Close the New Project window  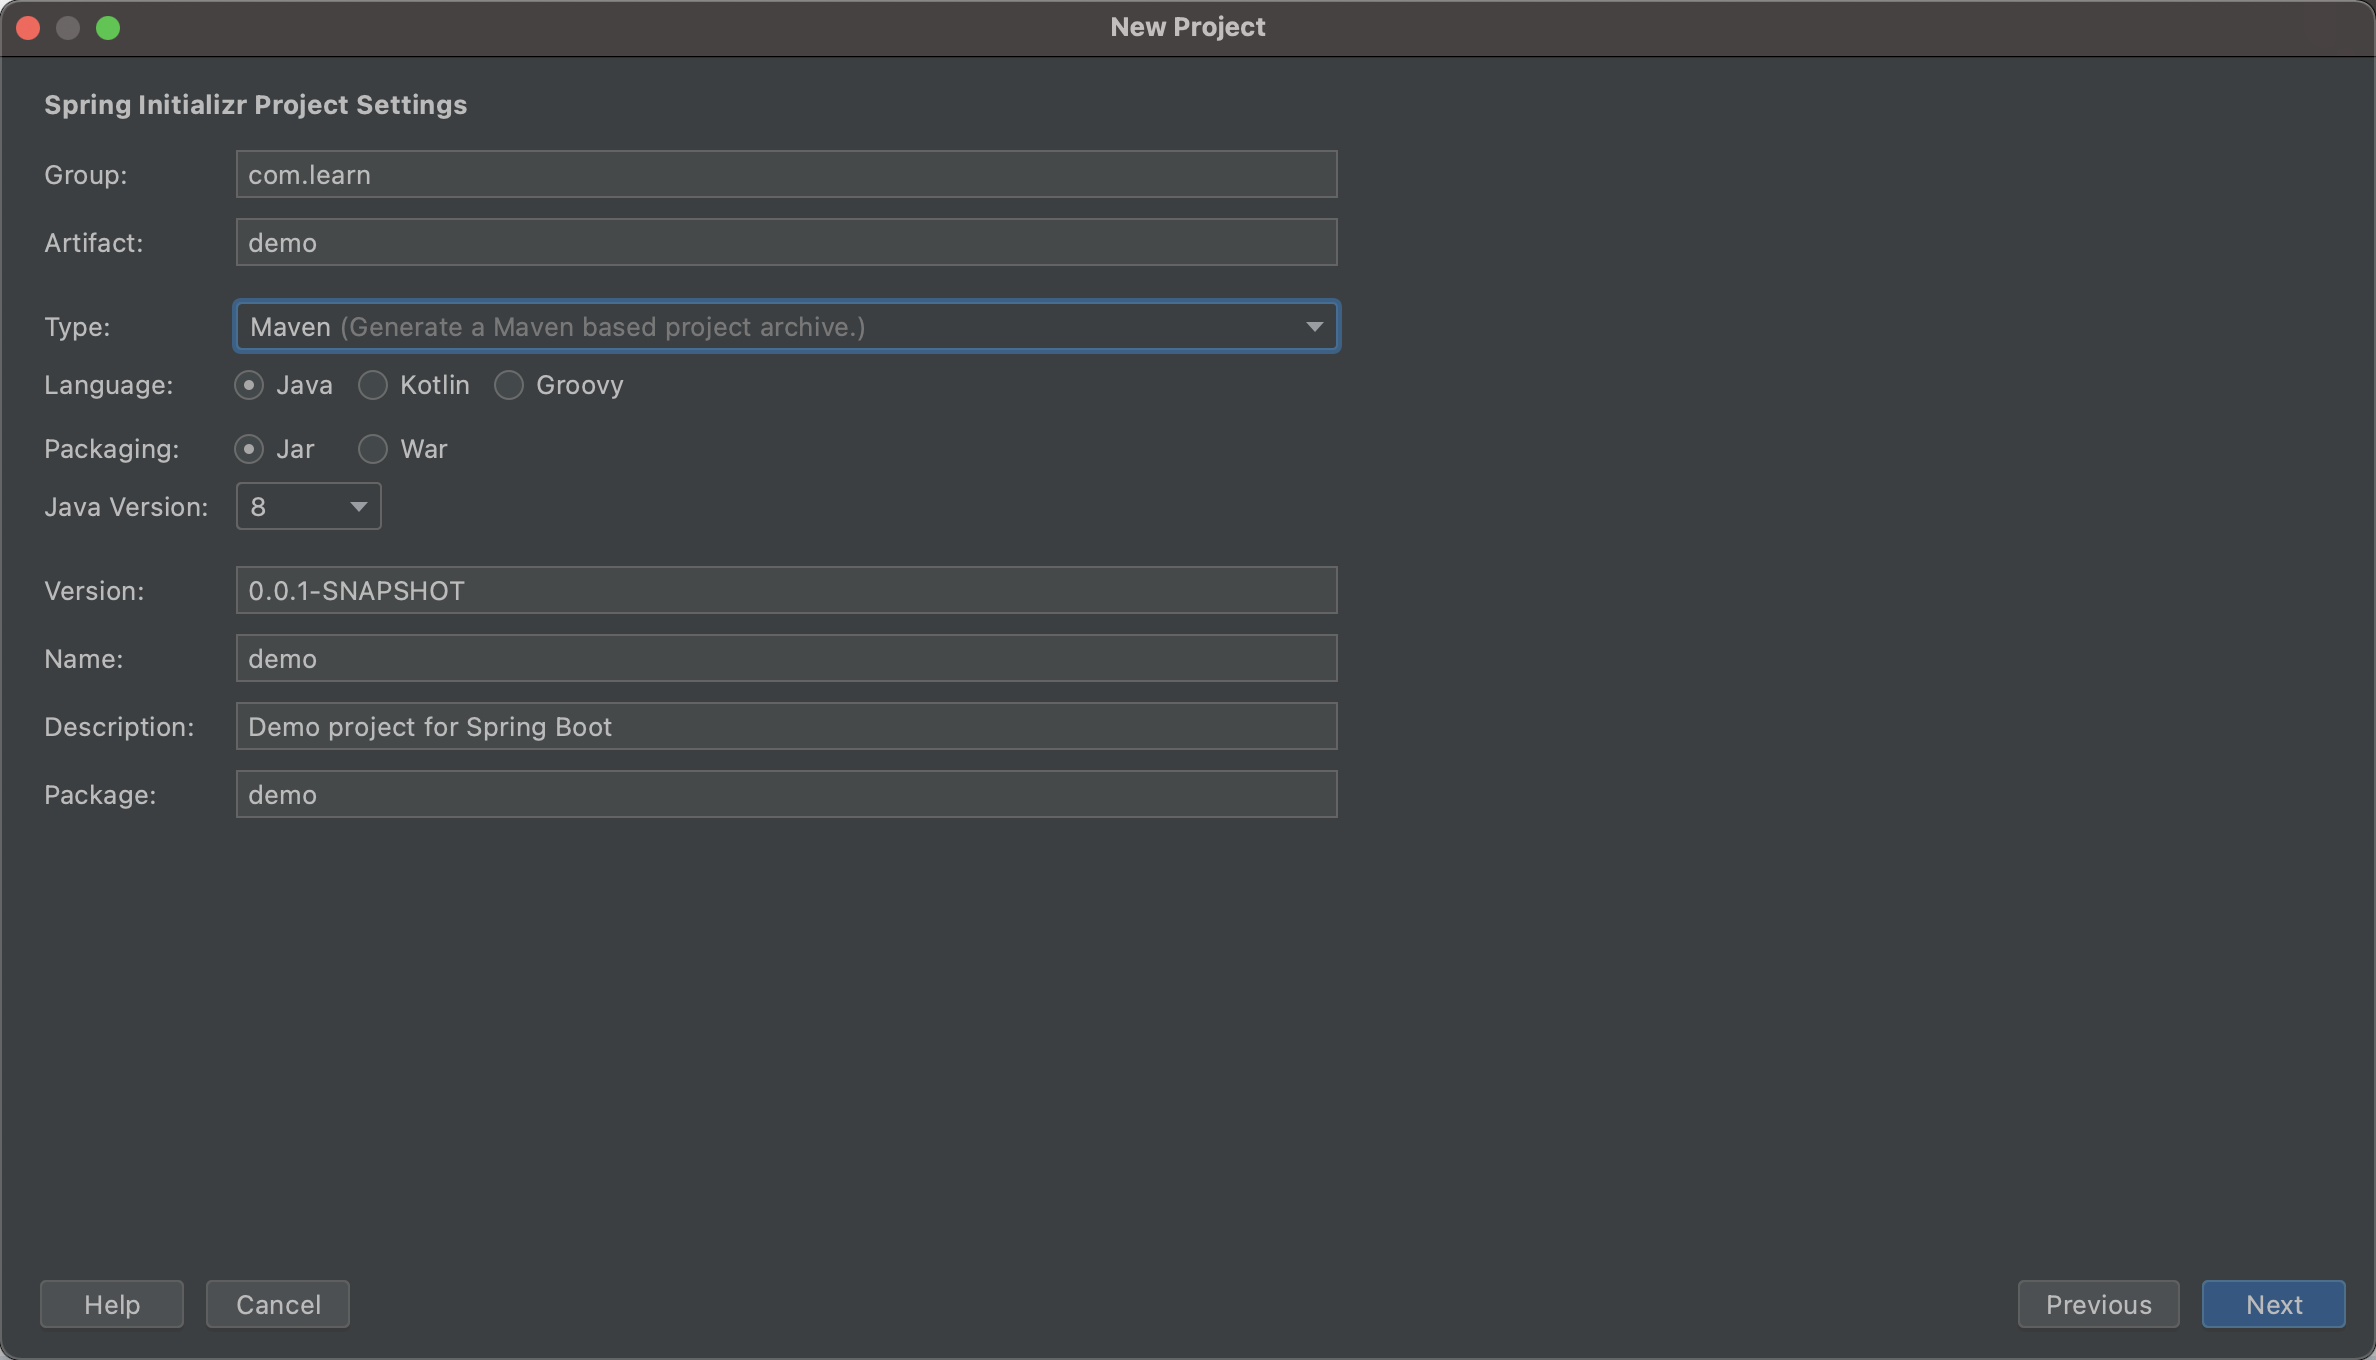pos(28,28)
